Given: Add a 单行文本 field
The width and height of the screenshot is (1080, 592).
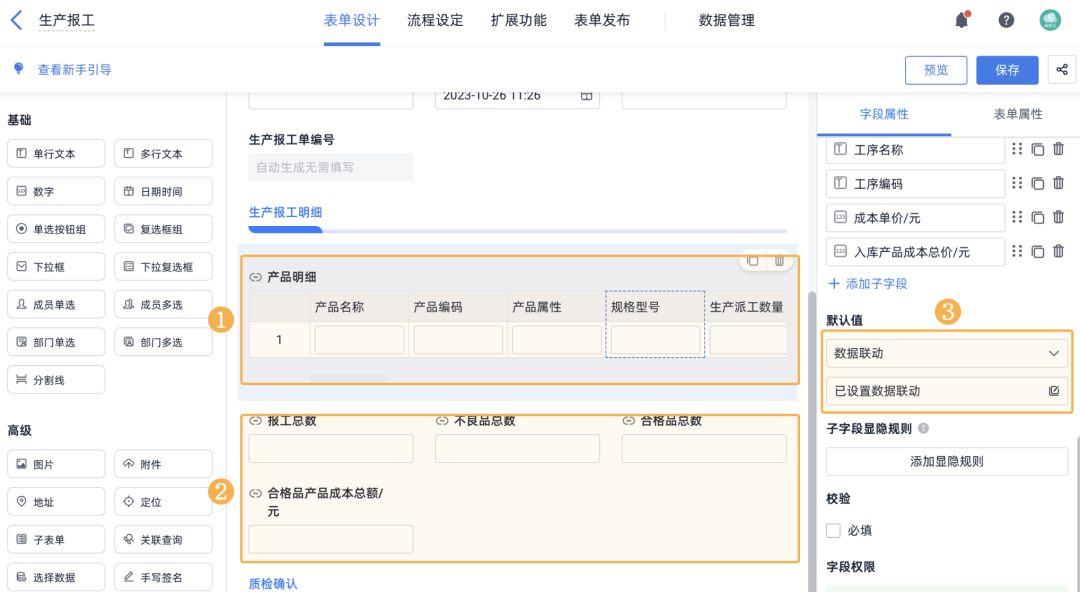Looking at the screenshot, I should tap(56, 154).
